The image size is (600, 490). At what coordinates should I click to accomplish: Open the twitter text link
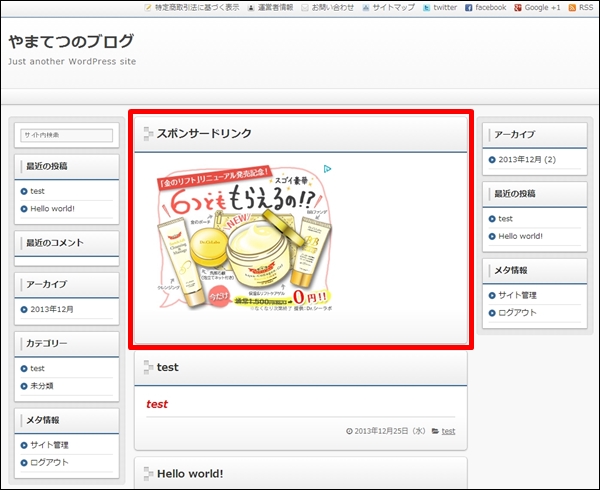coord(445,8)
